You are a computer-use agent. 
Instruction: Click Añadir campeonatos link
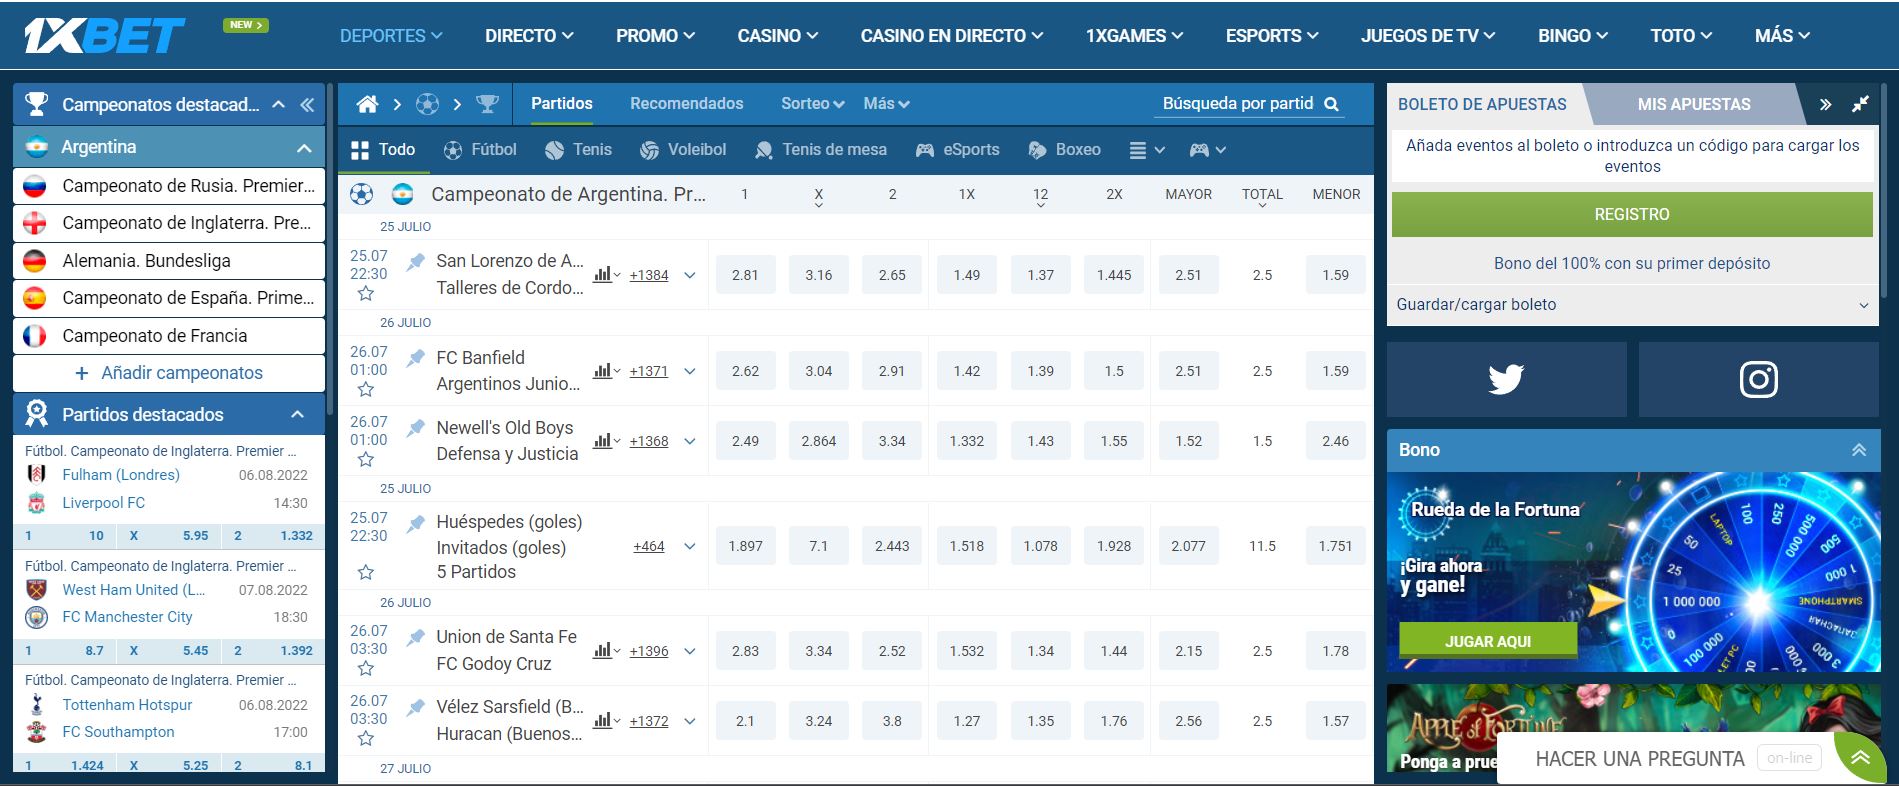(x=169, y=373)
